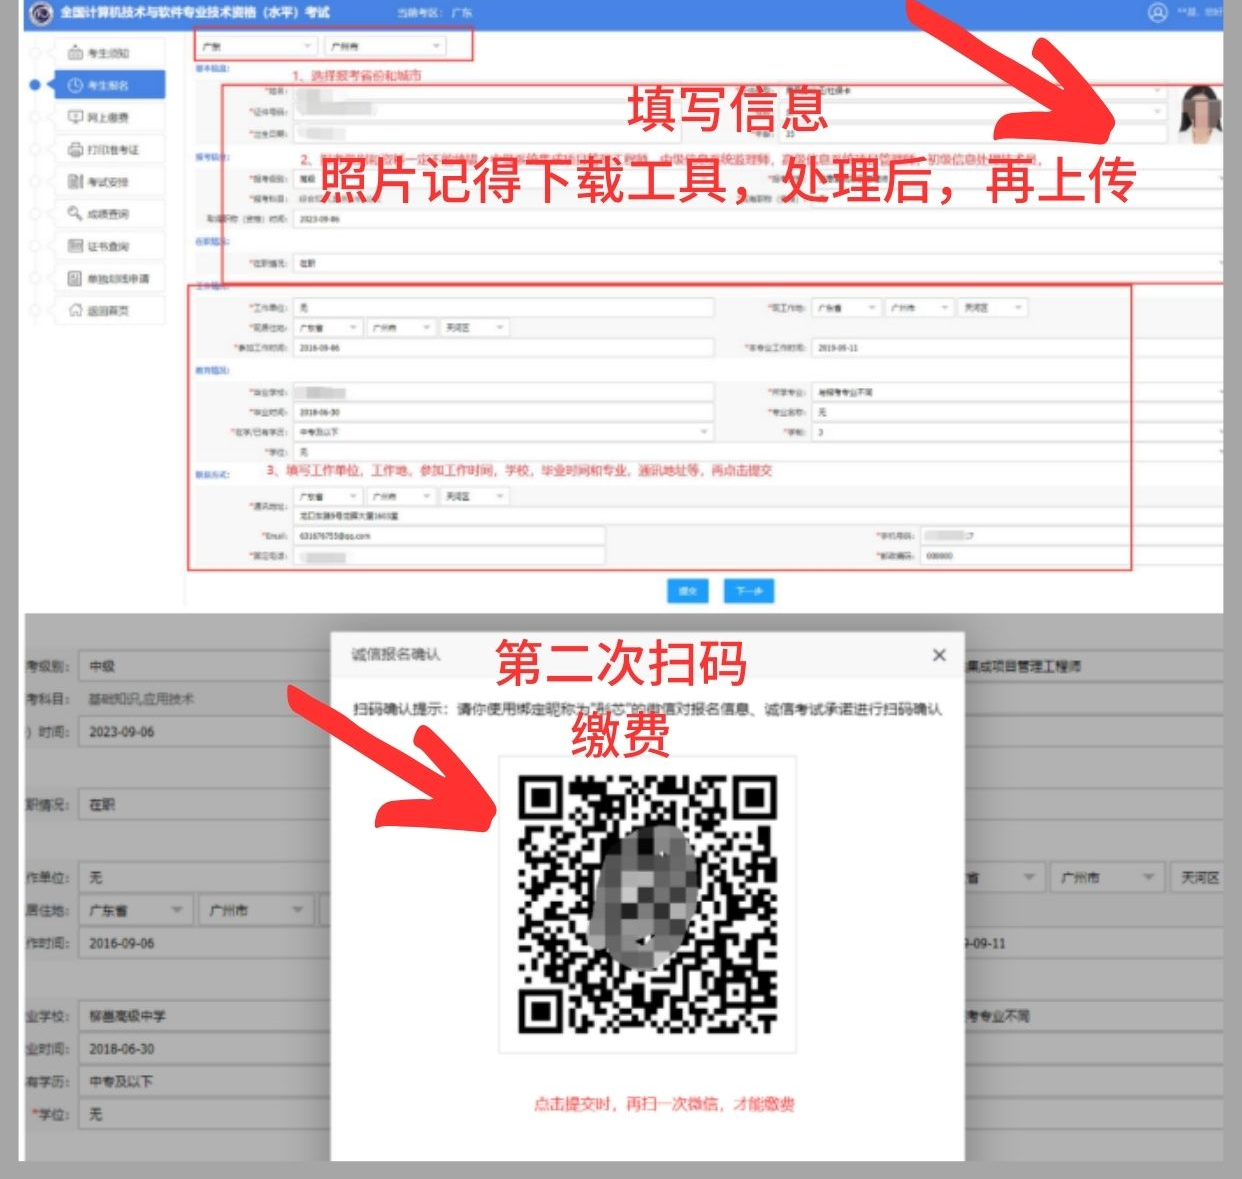Click the QR code in the dialog
The height and width of the screenshot is (1179, 1242).
coord(647,905)
